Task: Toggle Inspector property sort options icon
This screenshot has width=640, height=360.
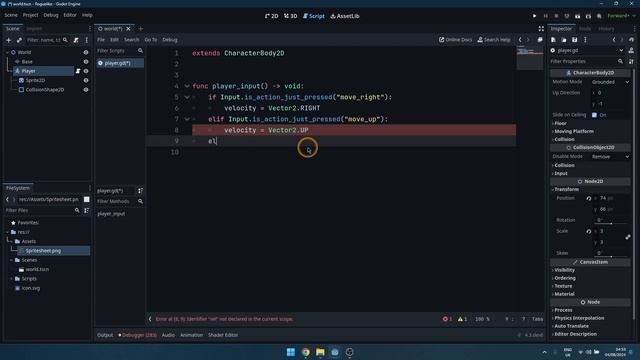Action: coord(631,61)
